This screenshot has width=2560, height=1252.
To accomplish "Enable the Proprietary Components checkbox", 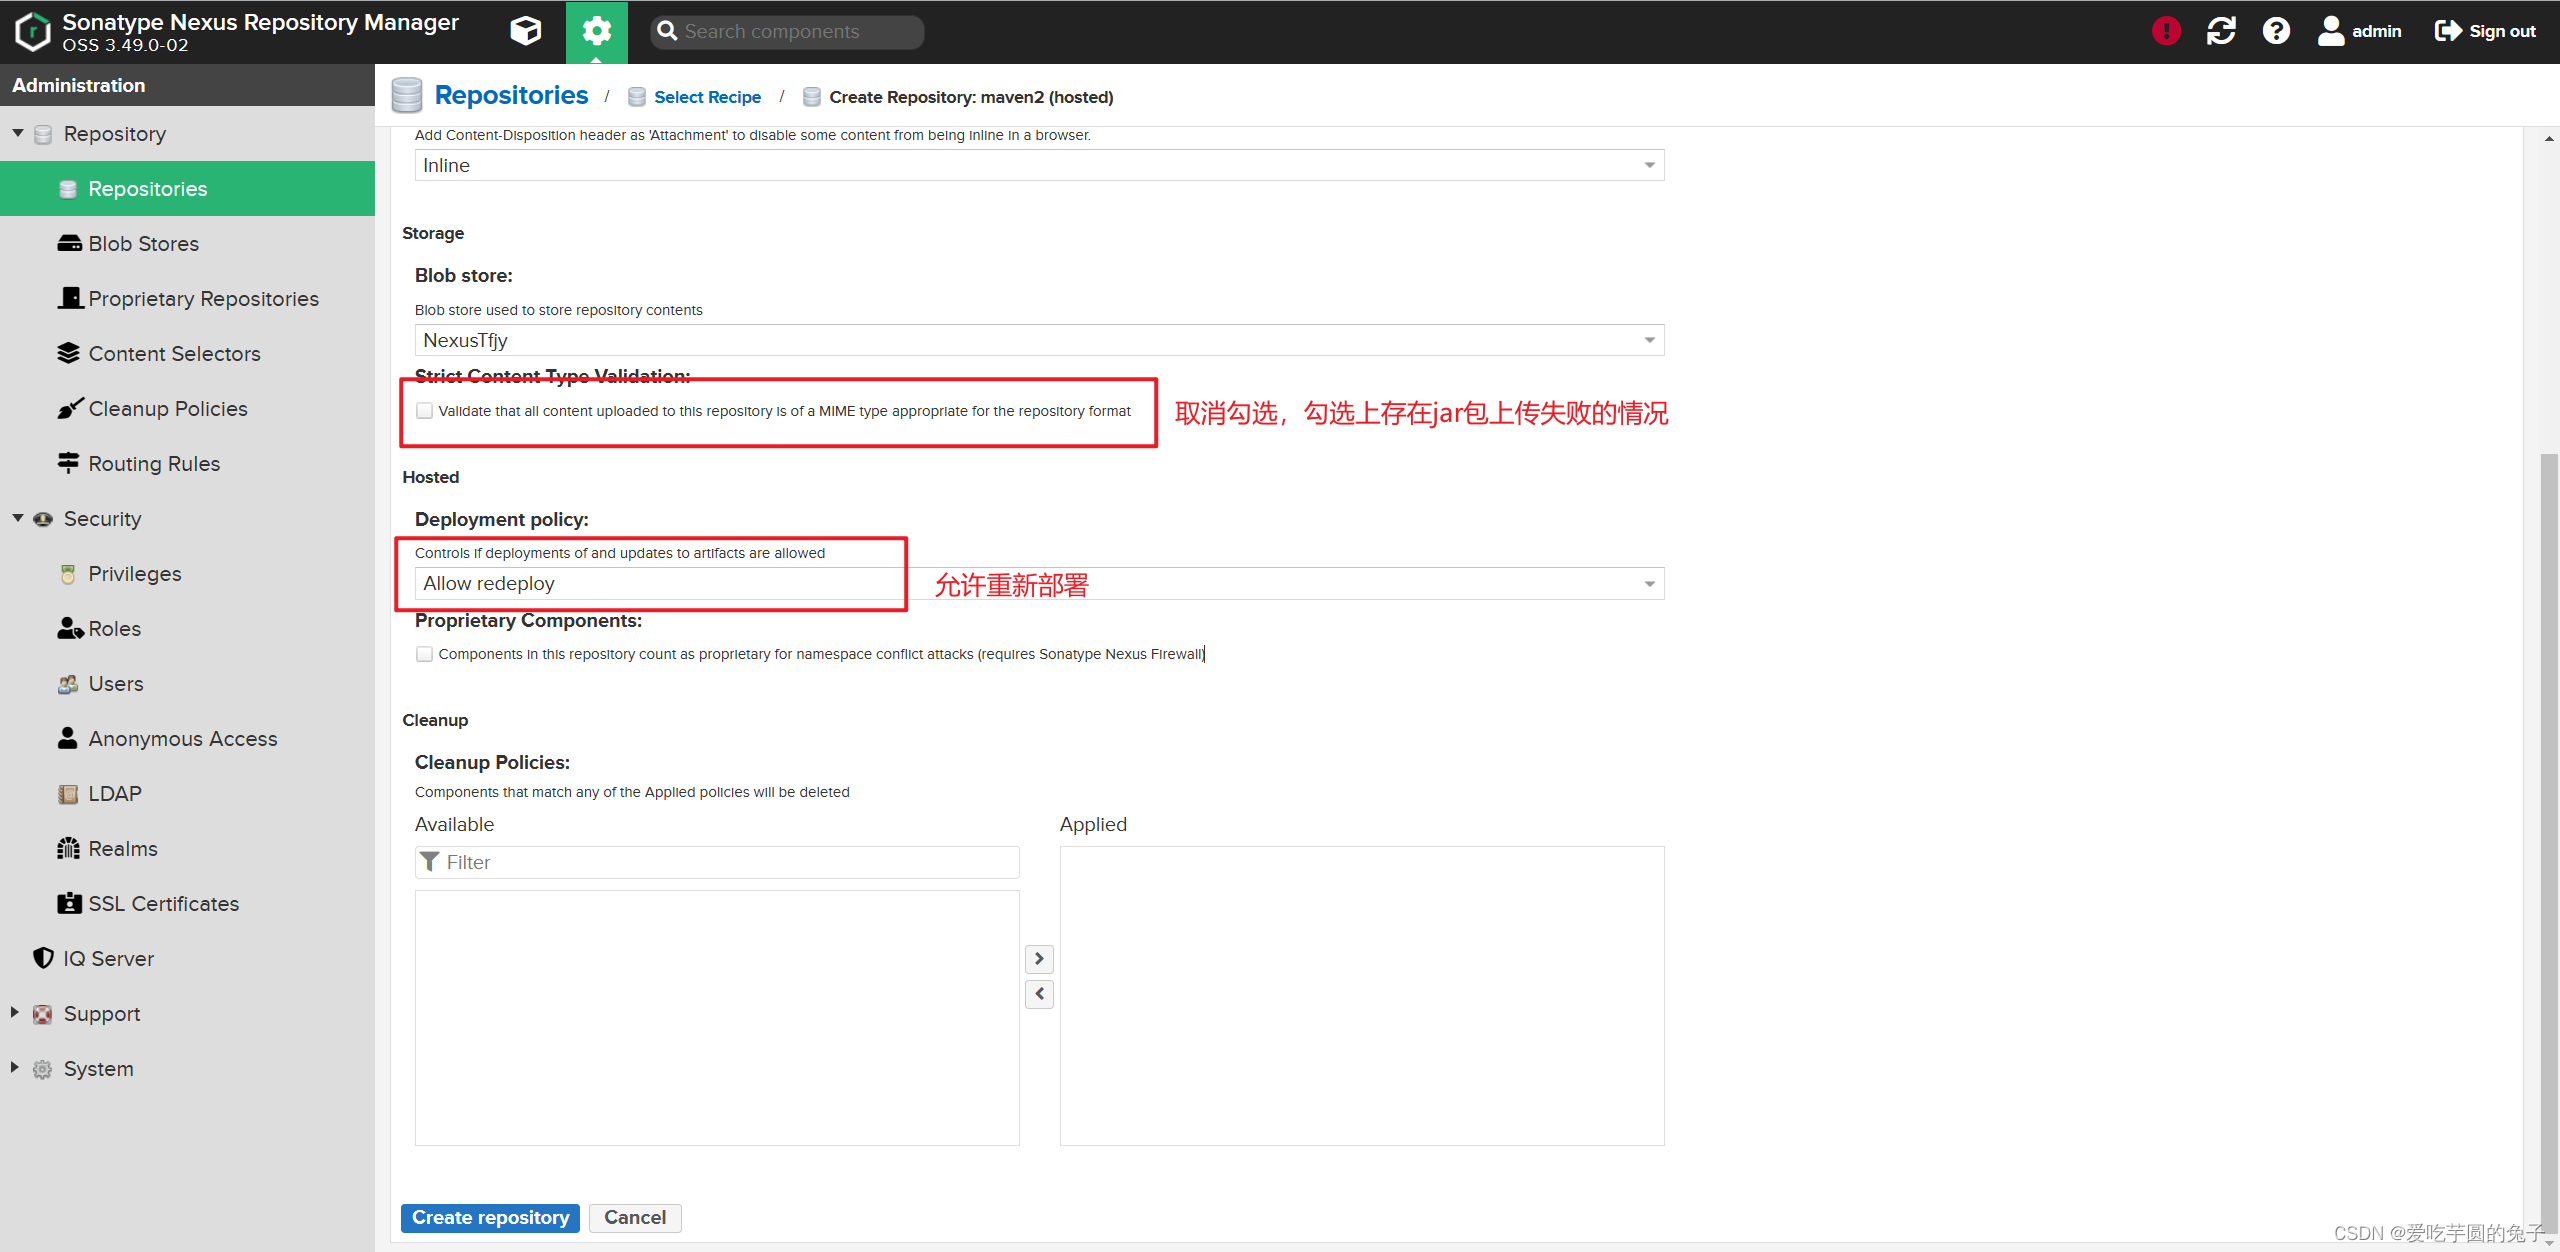I will coord(425,654).
